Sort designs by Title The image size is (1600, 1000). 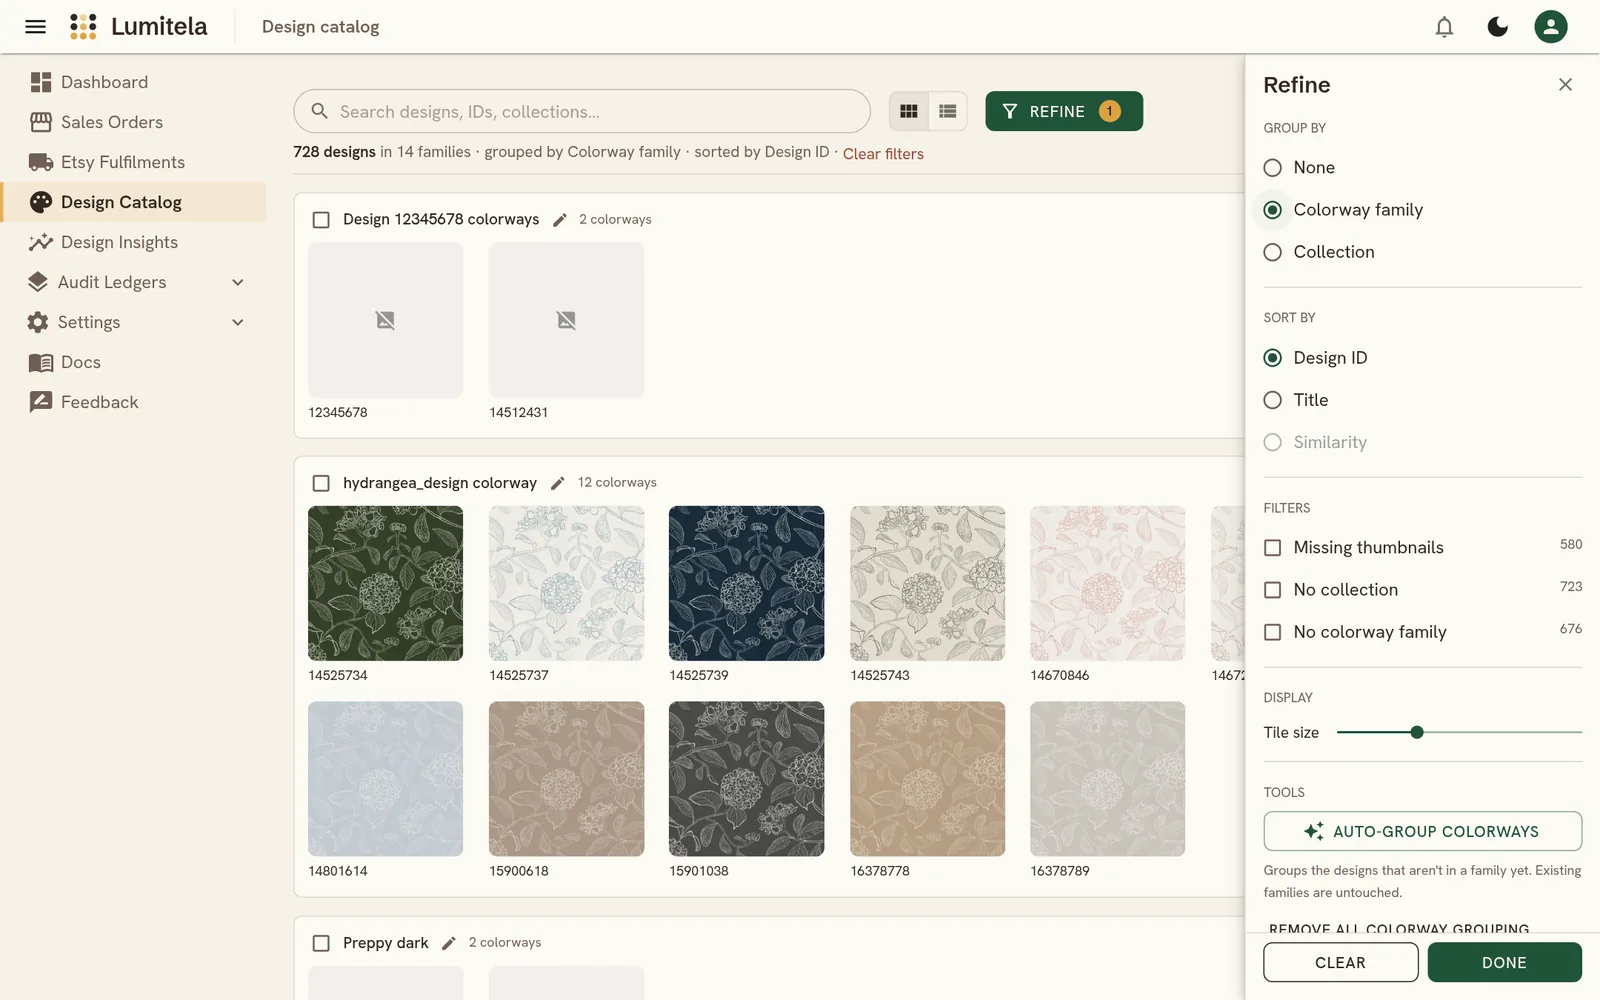click(1272, 400)
